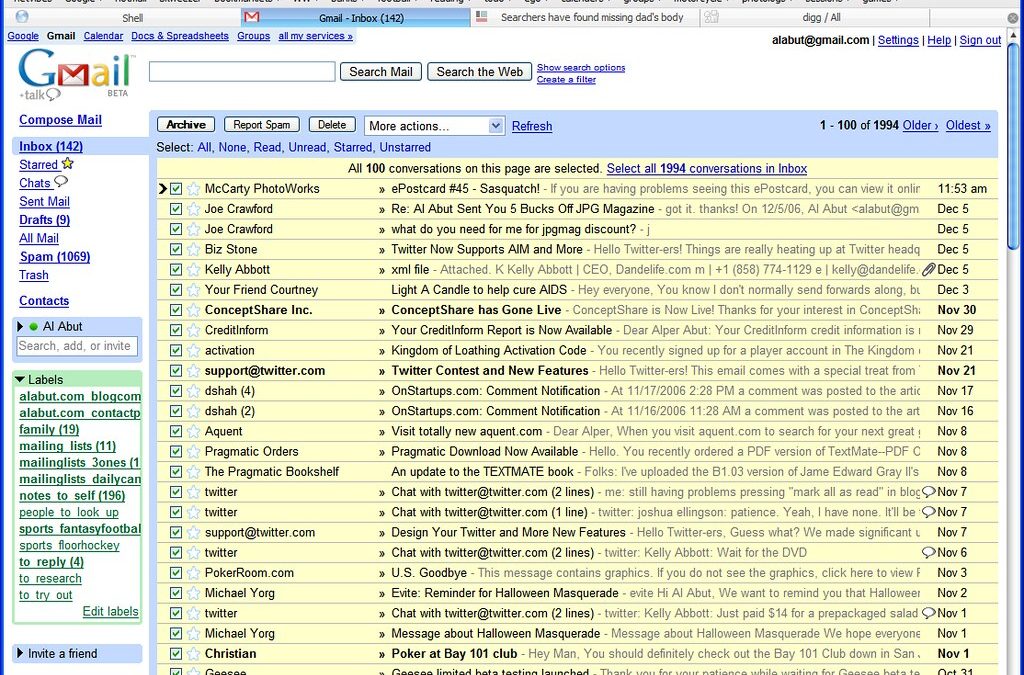The image size is (1024, 675).
Task: Uncheck the activation email checkbox
Action: [x=176, y=351]
